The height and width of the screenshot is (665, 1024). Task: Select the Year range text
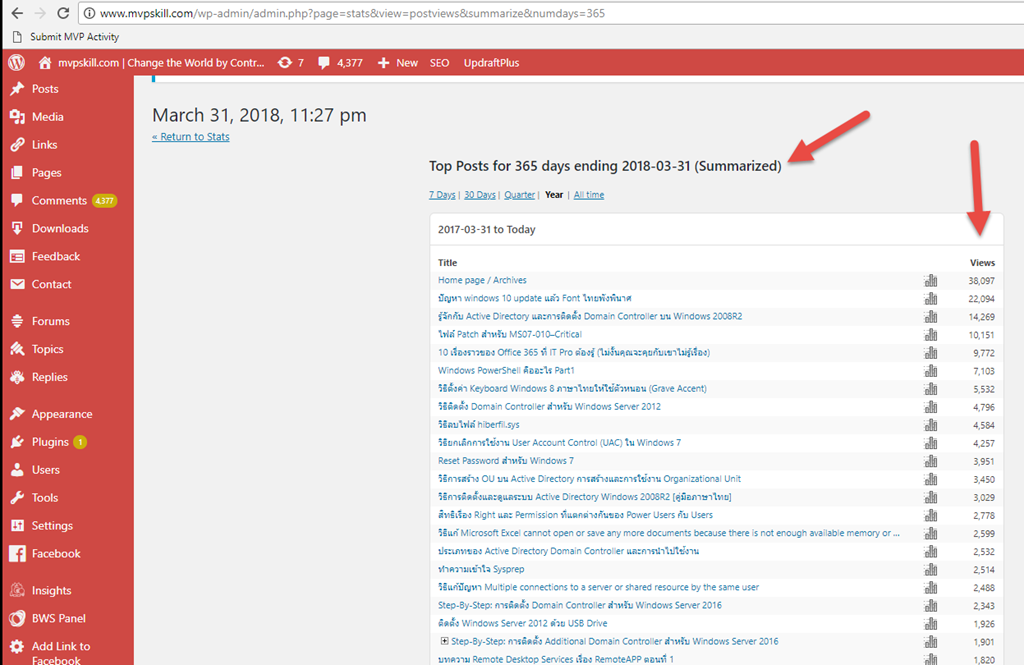click(x=554, y=195)
